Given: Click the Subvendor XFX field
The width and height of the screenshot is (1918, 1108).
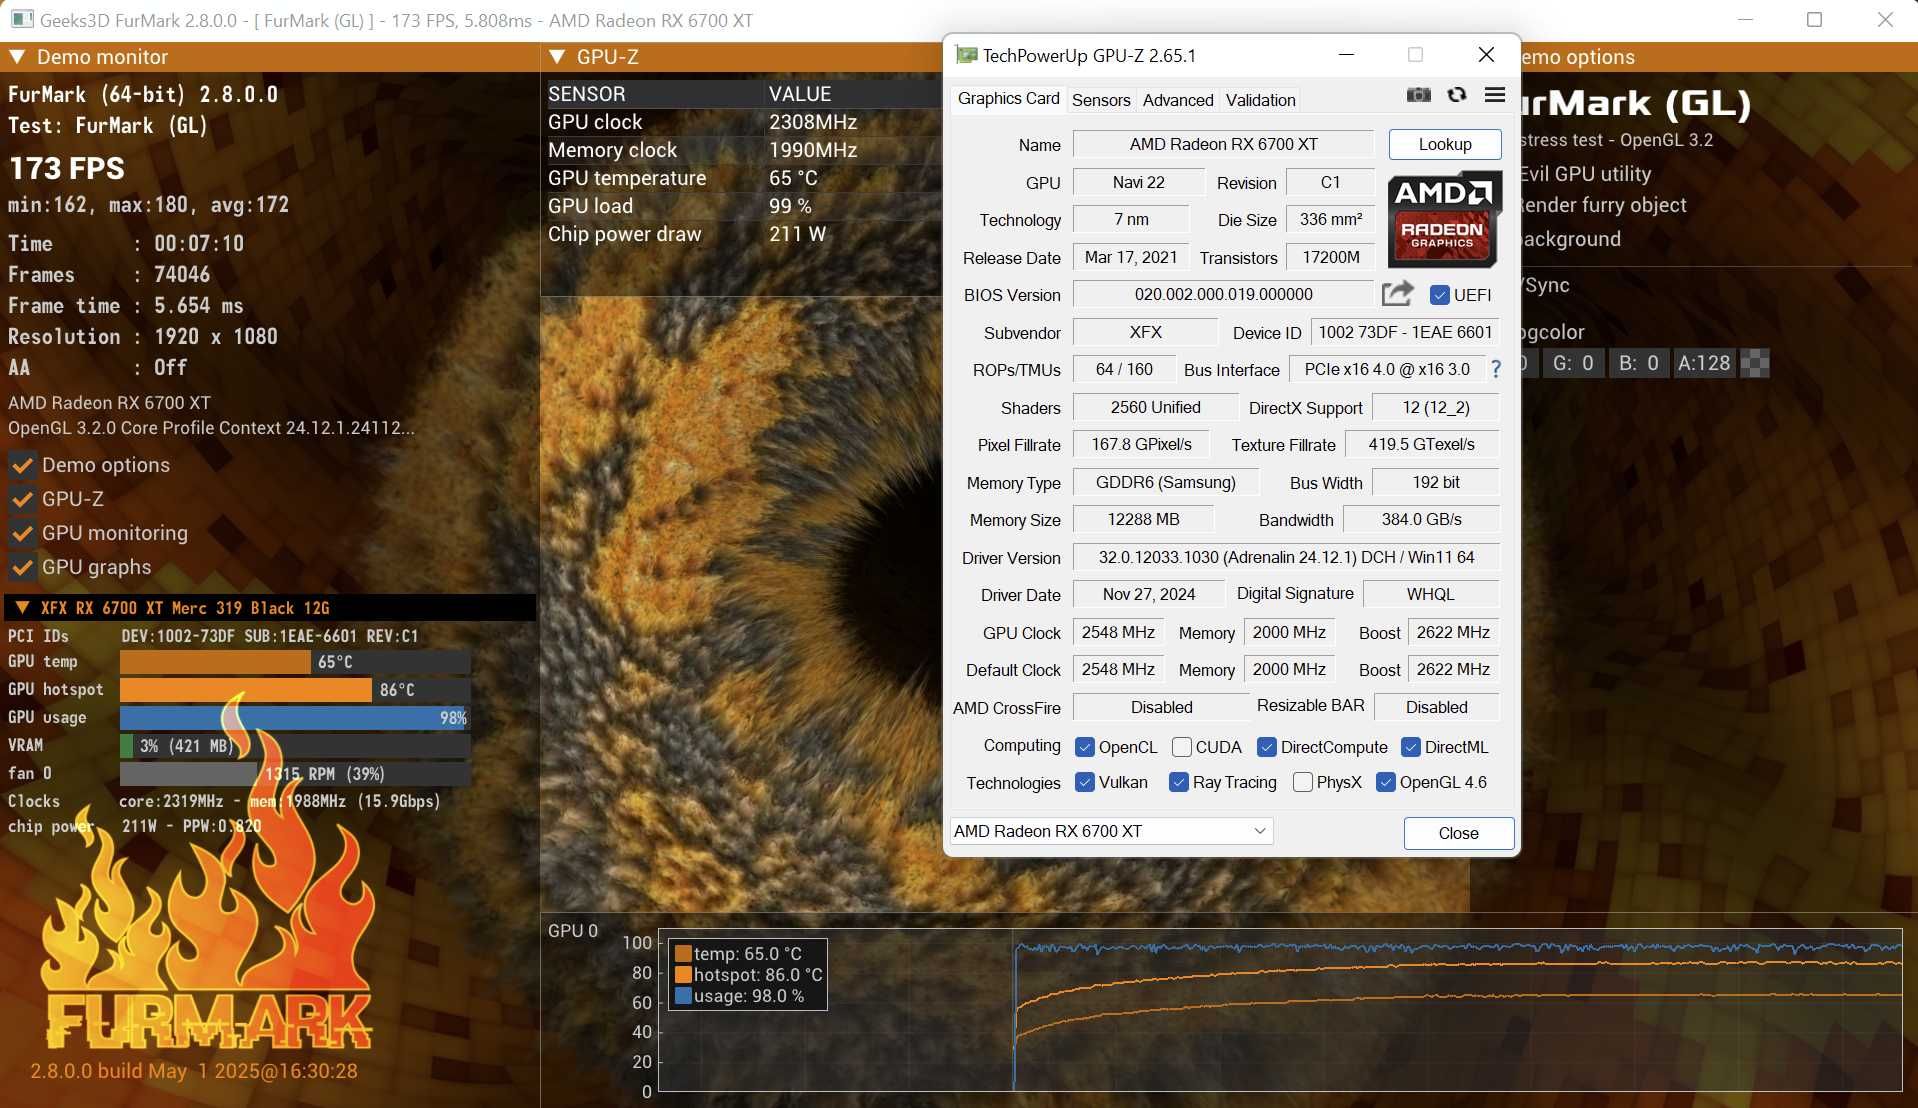Looking at the screenshot, I should [1145, 332].
